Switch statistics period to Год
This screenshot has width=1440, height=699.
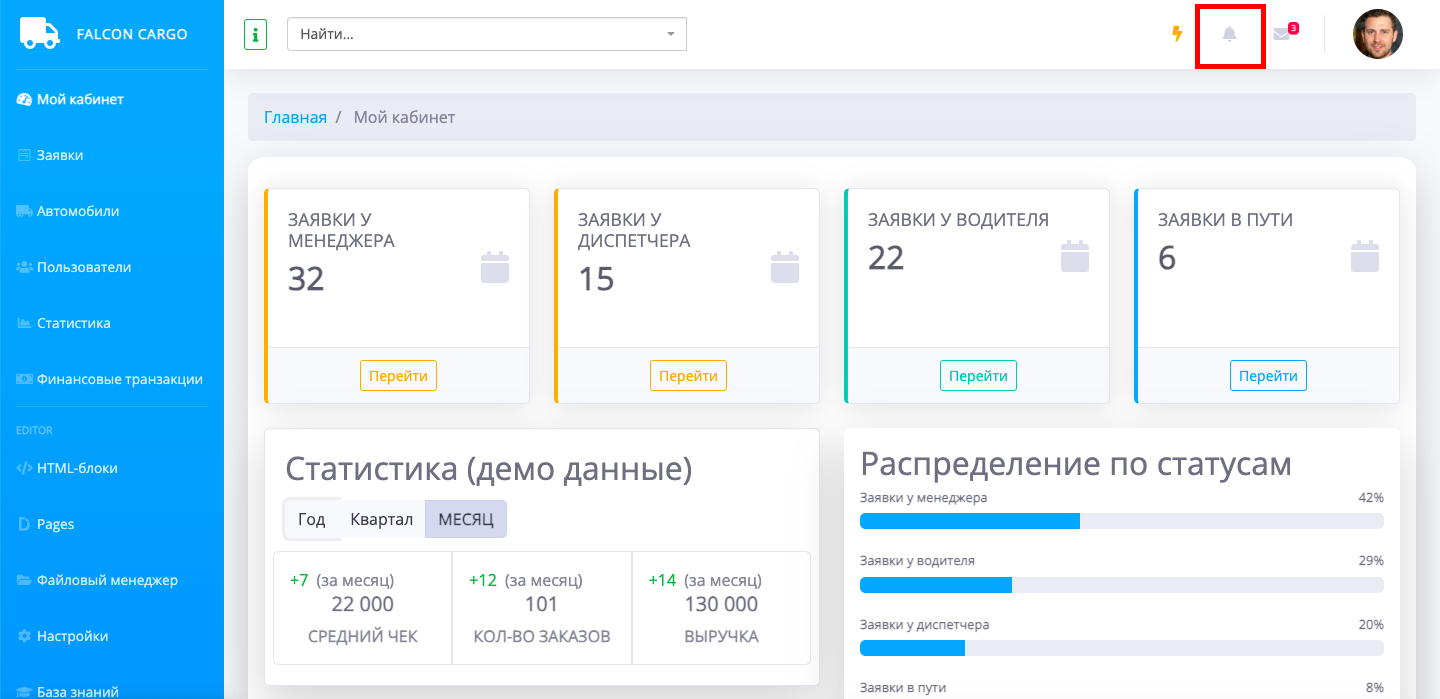coord(312,520)
